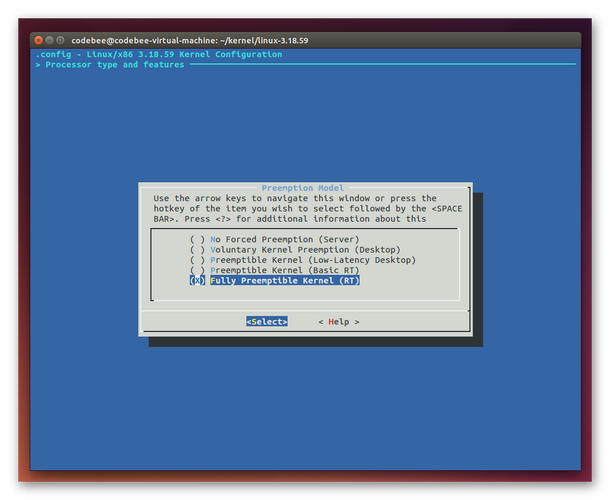Viewport: 610px width, 500px height.
Task: Choose Preemptible Kernel (Low-Latency Desktop) radio
Action: (x=197, y=260)
